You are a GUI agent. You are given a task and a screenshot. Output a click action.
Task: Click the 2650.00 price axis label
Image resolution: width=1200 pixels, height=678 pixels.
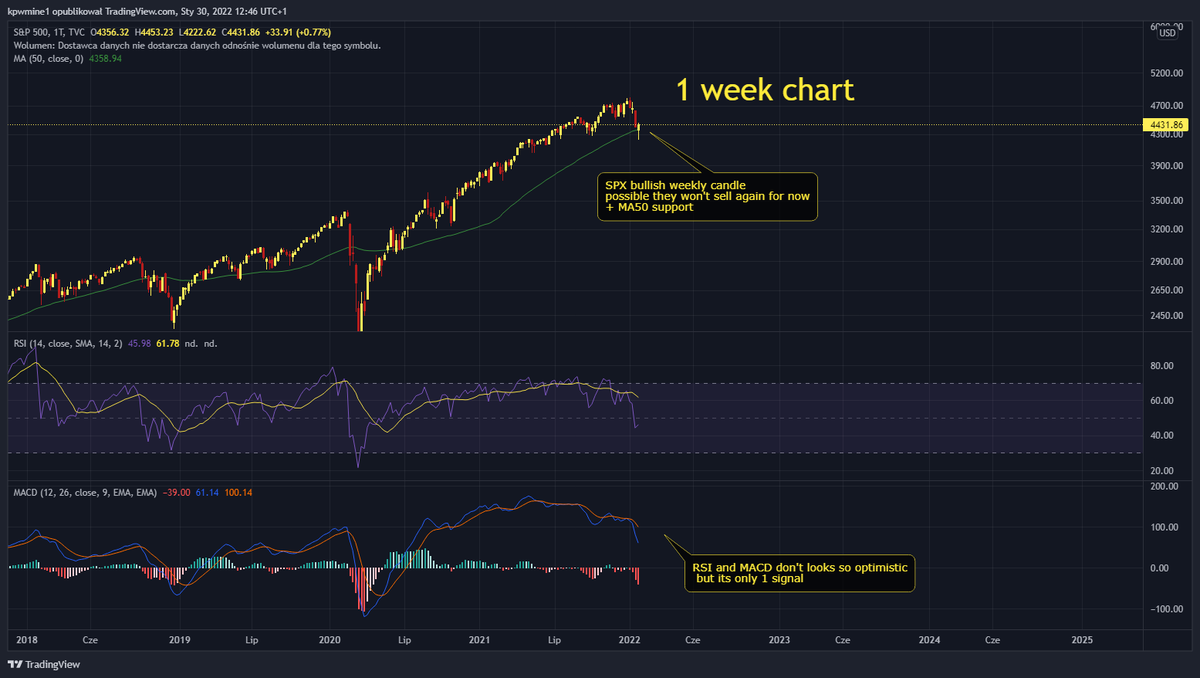(1165, 291)
